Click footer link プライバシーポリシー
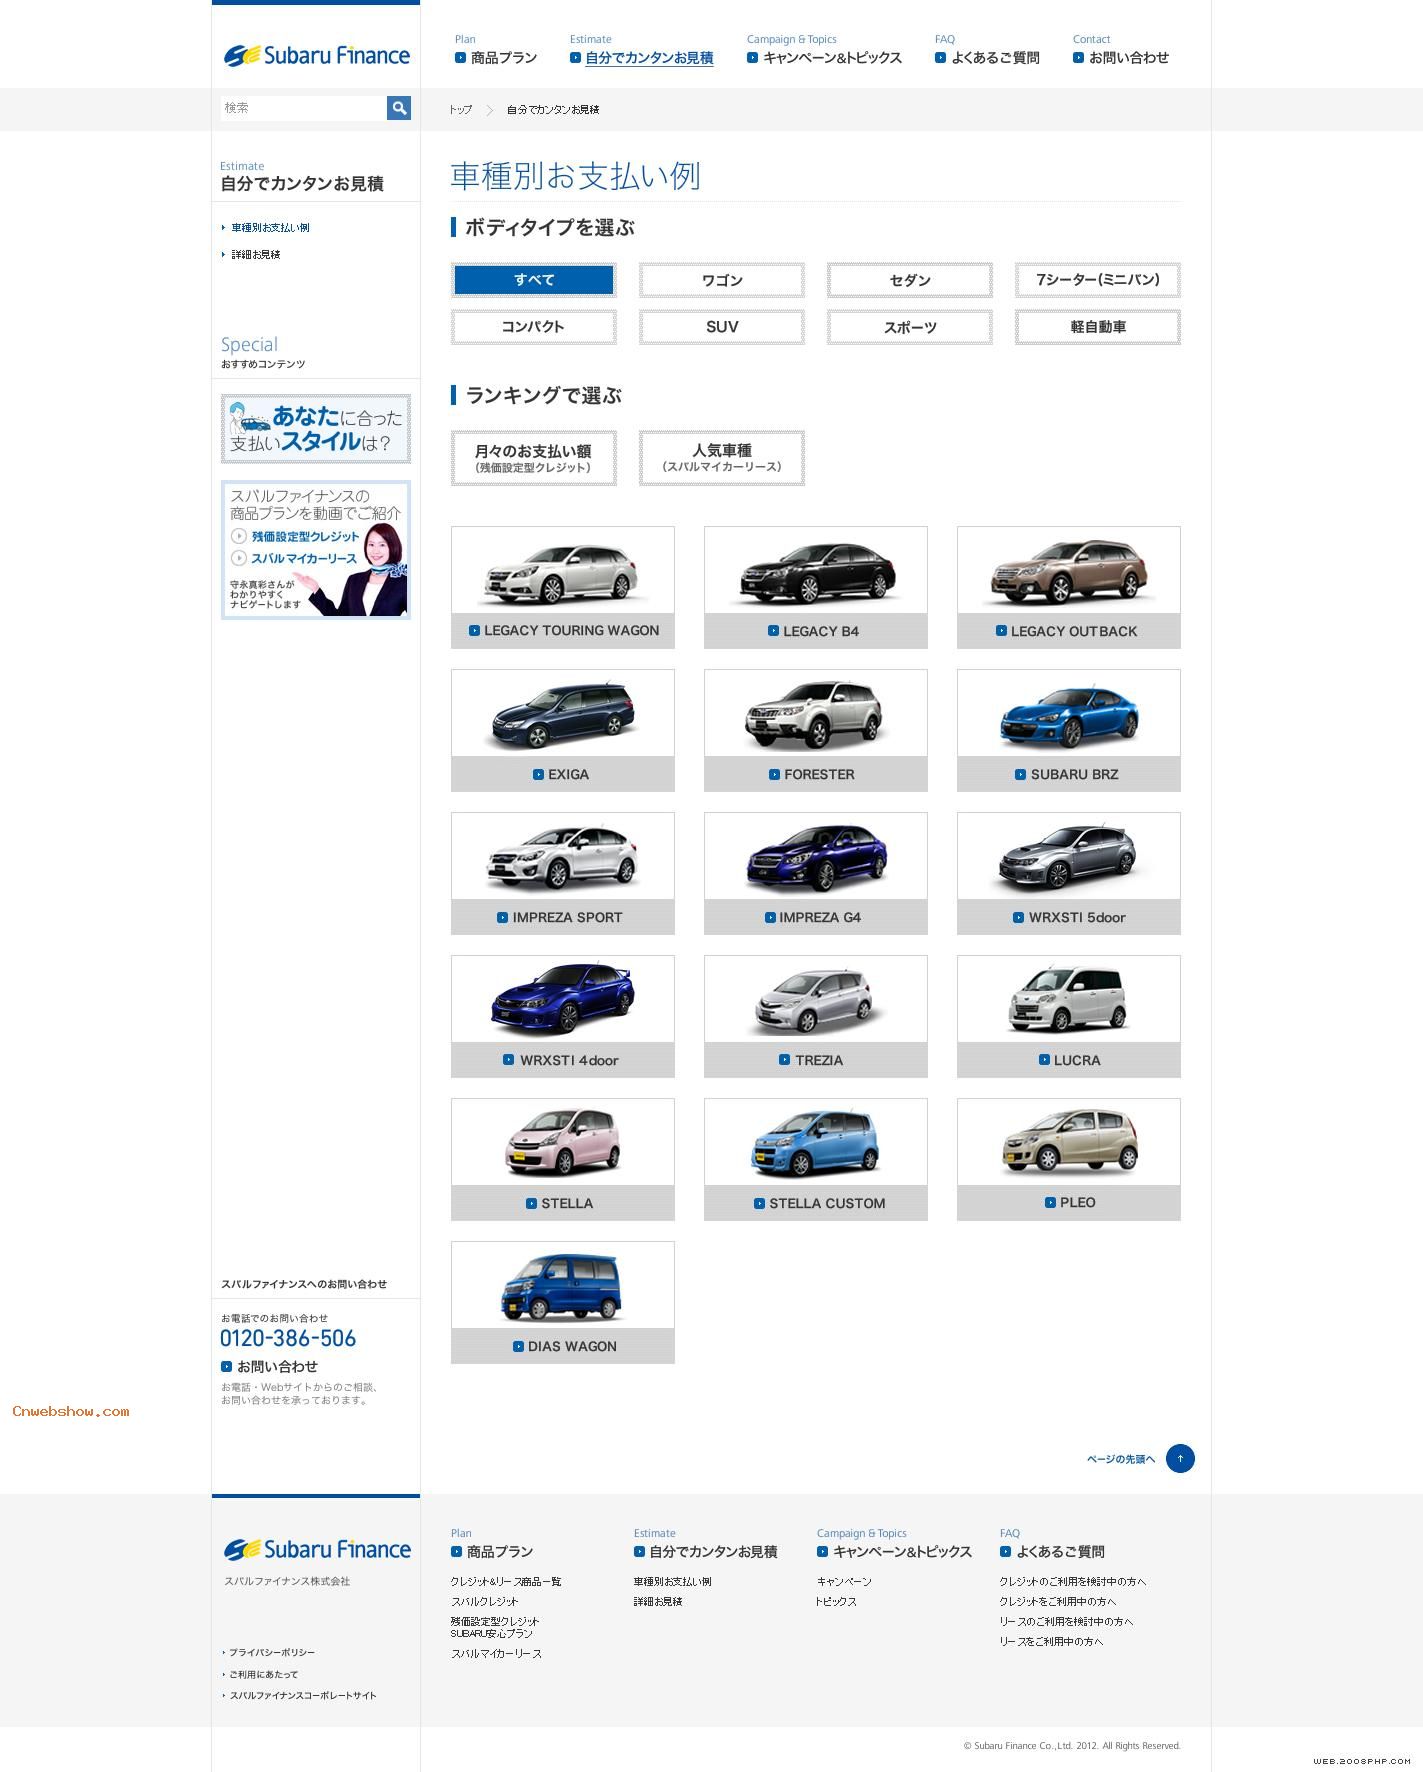1423x1772 pixels. [x=272, y=1652]
